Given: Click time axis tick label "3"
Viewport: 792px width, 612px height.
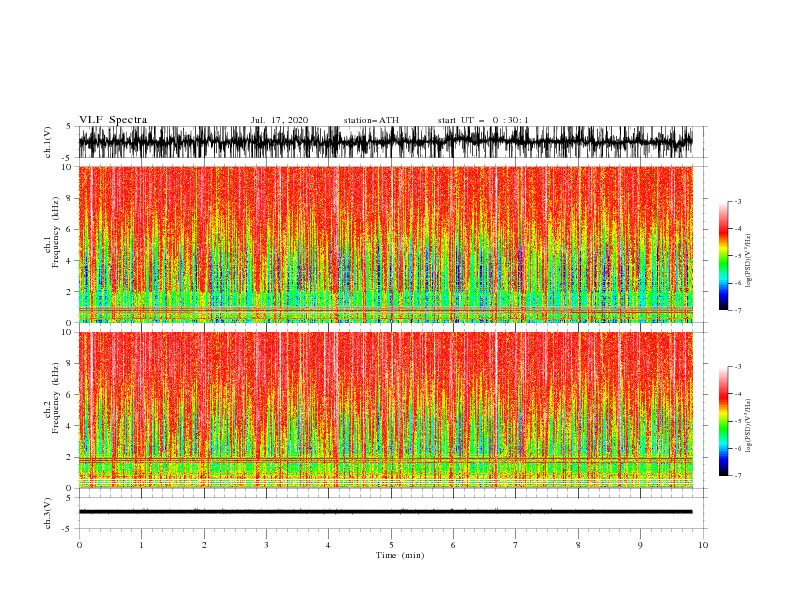Looking at the screenshot, I should tap(266, 545).
